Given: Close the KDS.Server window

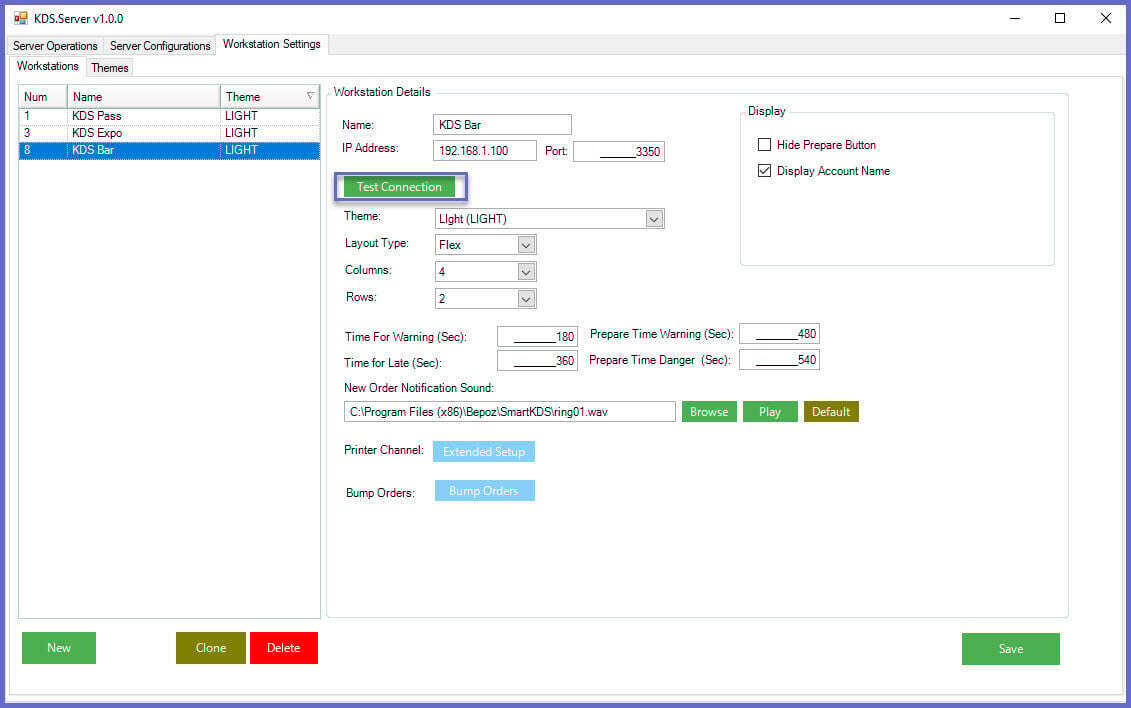Looking at the screenshot, I should click(1106, 18).
